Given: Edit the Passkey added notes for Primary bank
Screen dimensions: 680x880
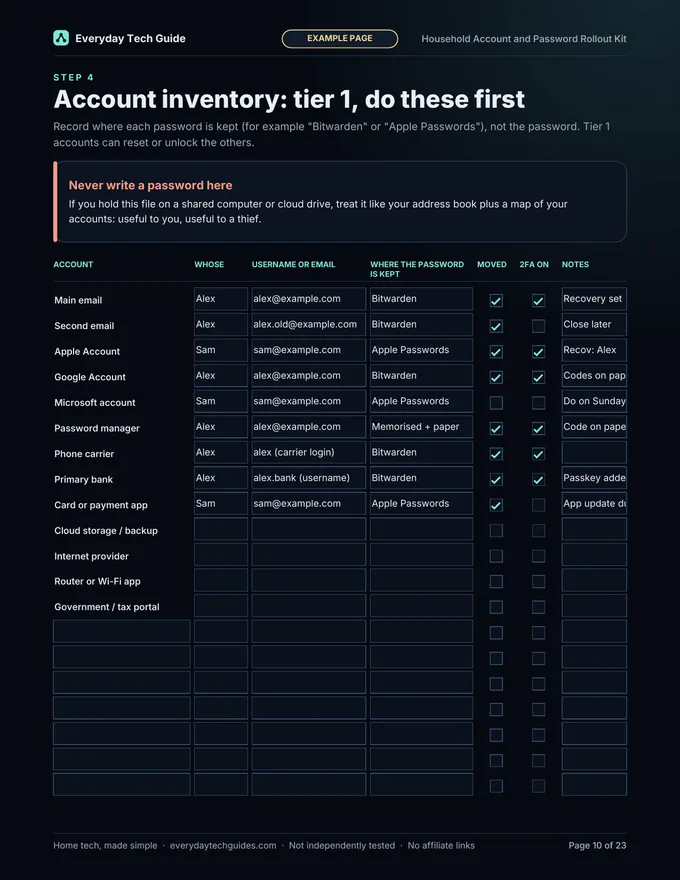Looking at the screenshot, I should (x=594, y=478).
